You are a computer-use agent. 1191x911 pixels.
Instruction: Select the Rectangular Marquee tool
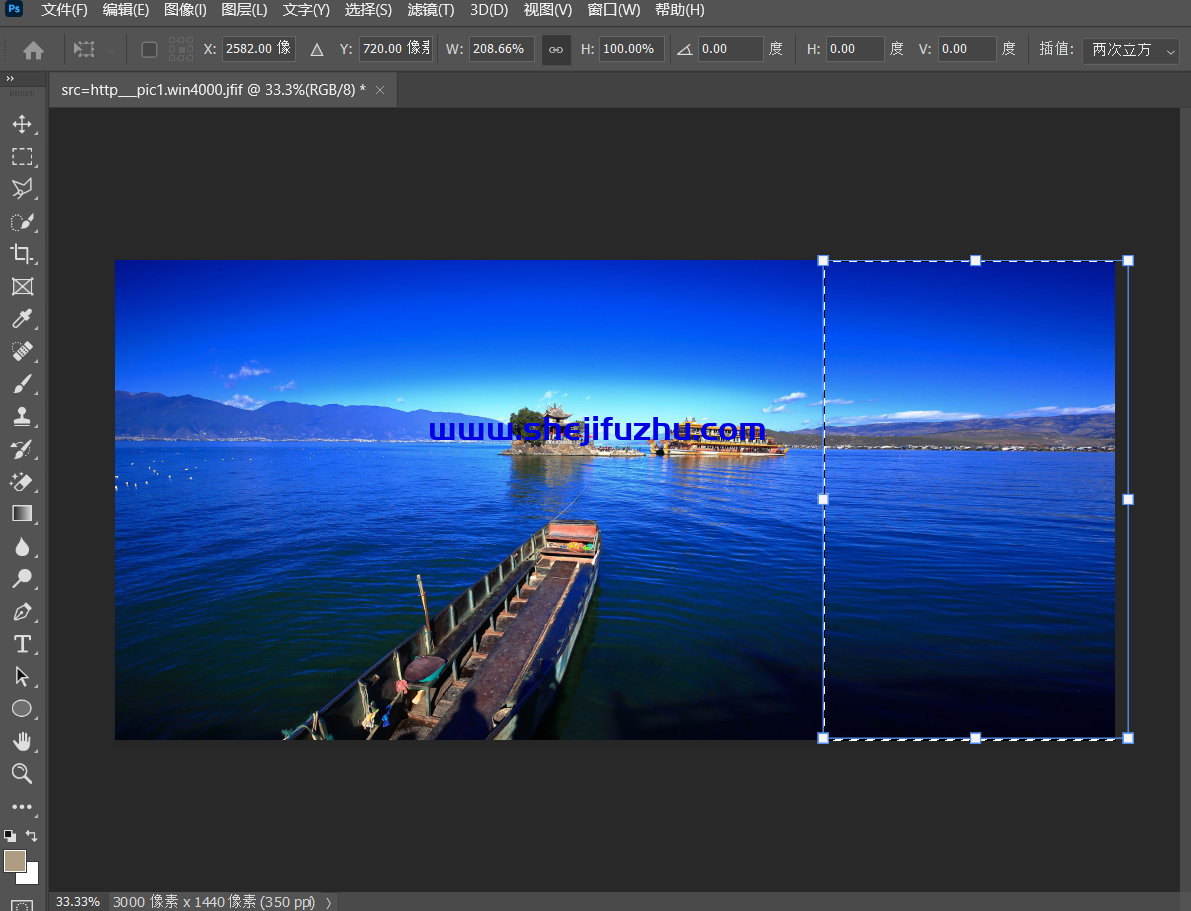click(x=22, y=157)
